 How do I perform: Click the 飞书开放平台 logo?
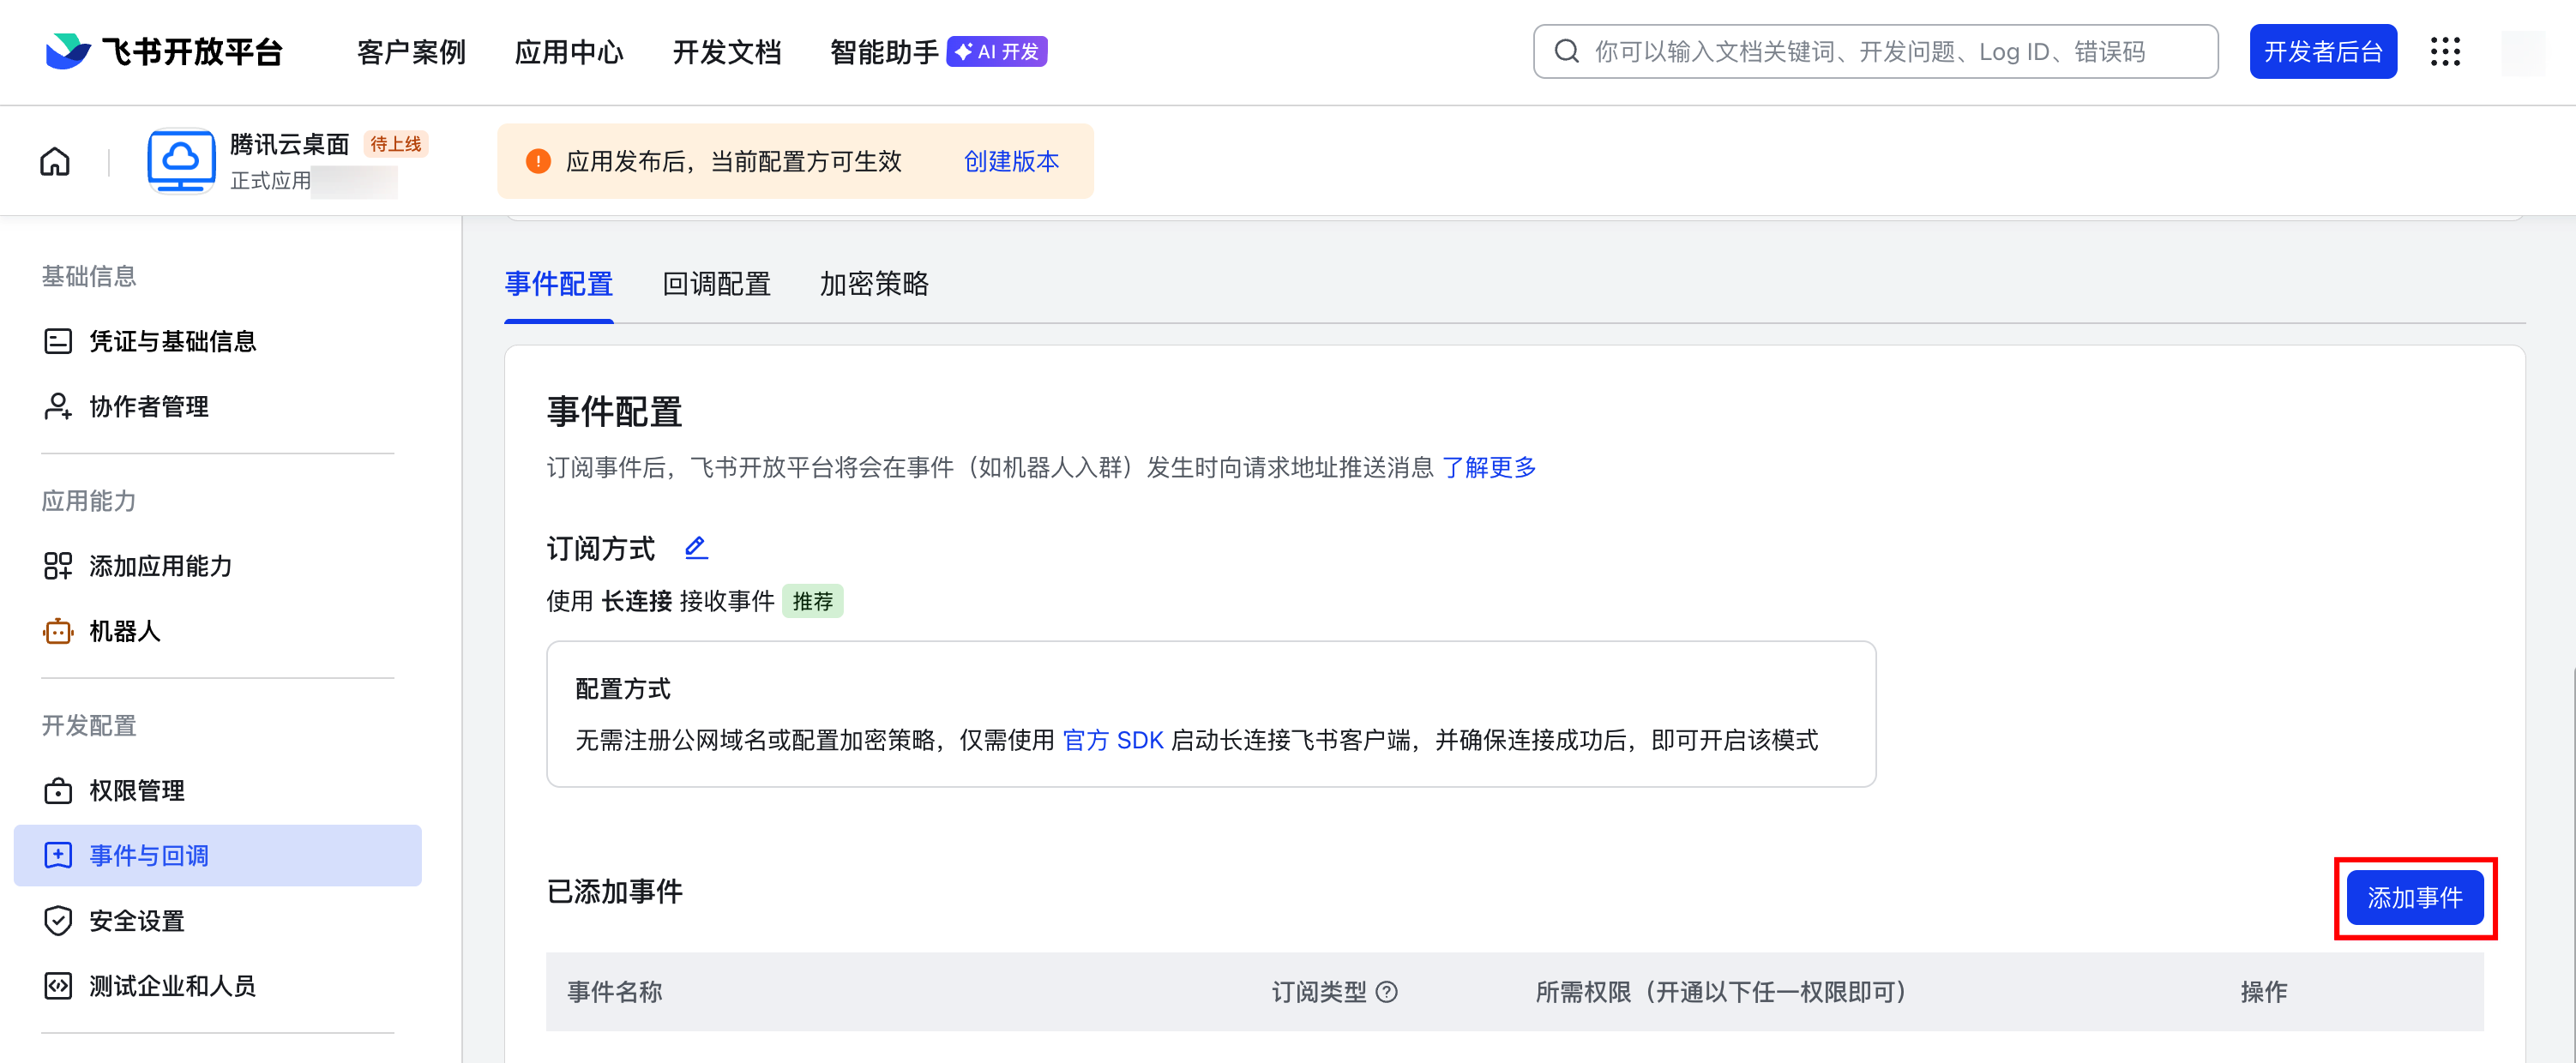tap(165, 52)
